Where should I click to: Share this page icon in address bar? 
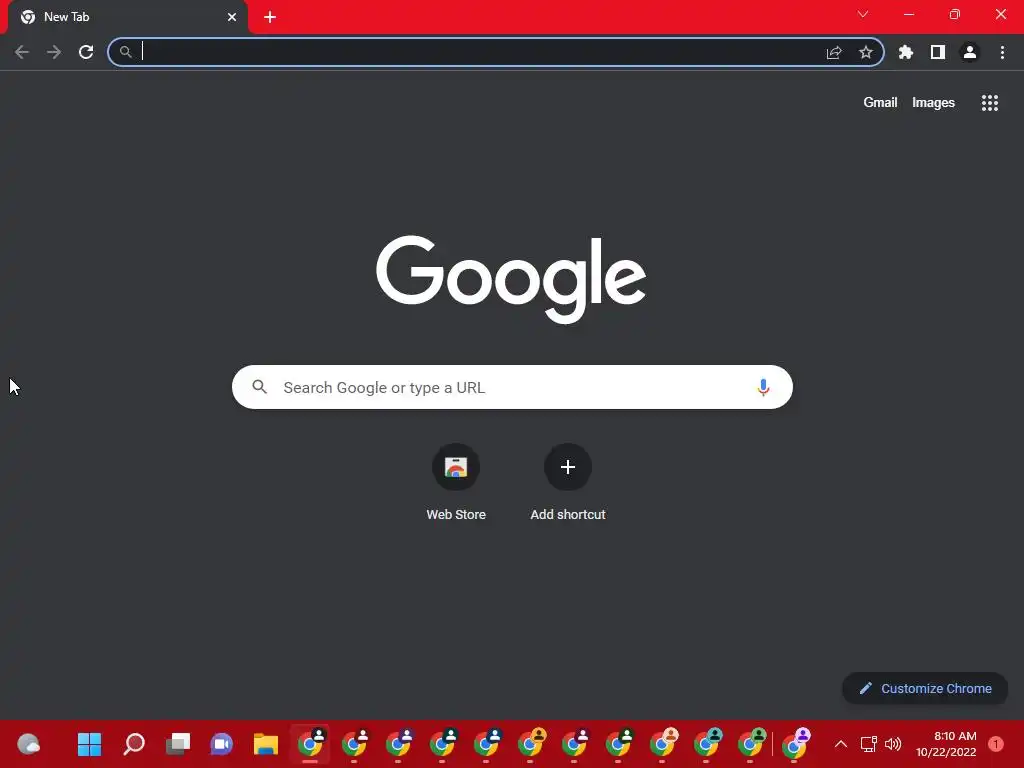tap(834, 52)
